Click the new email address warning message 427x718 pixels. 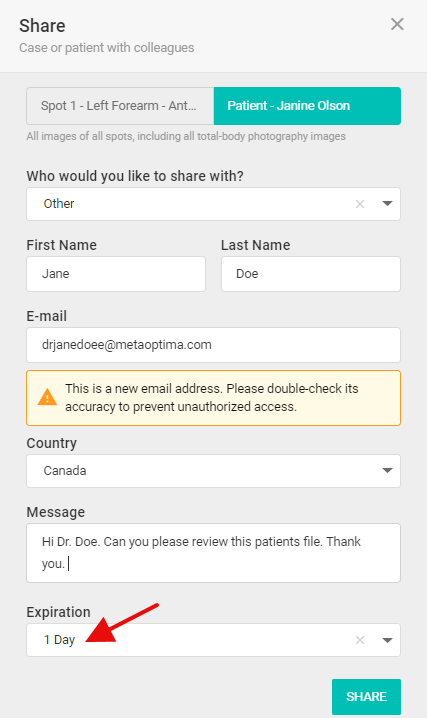213,398
